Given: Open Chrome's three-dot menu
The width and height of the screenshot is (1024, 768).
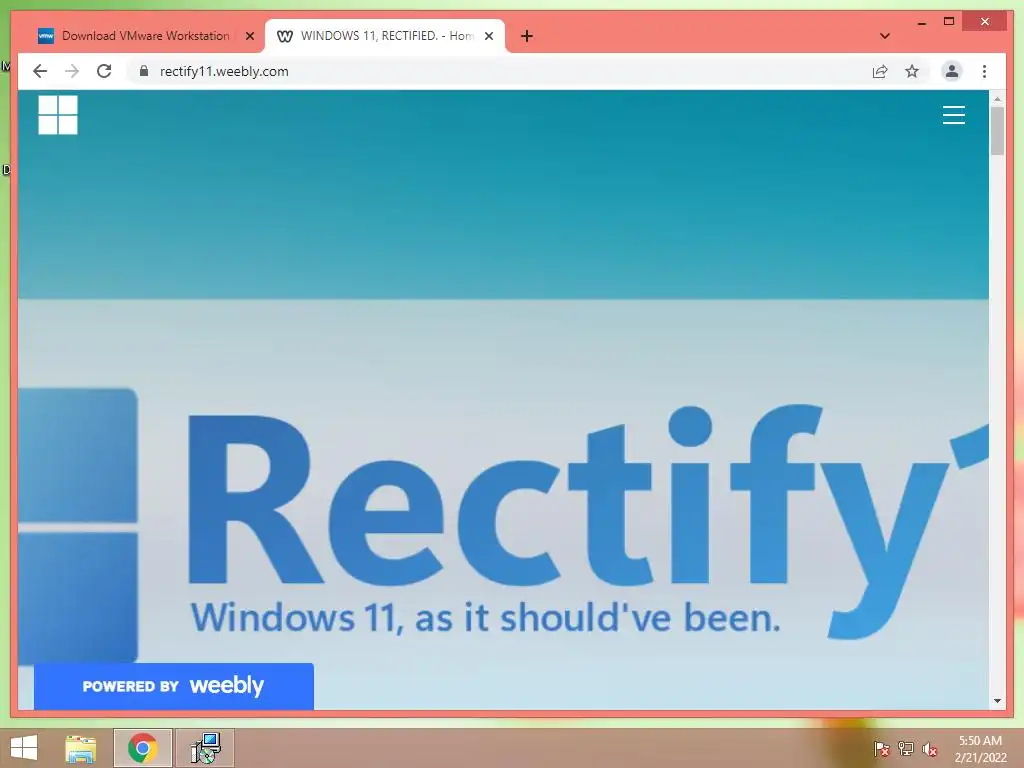Looking at the screenshot, I should click(x=984, y=71).
